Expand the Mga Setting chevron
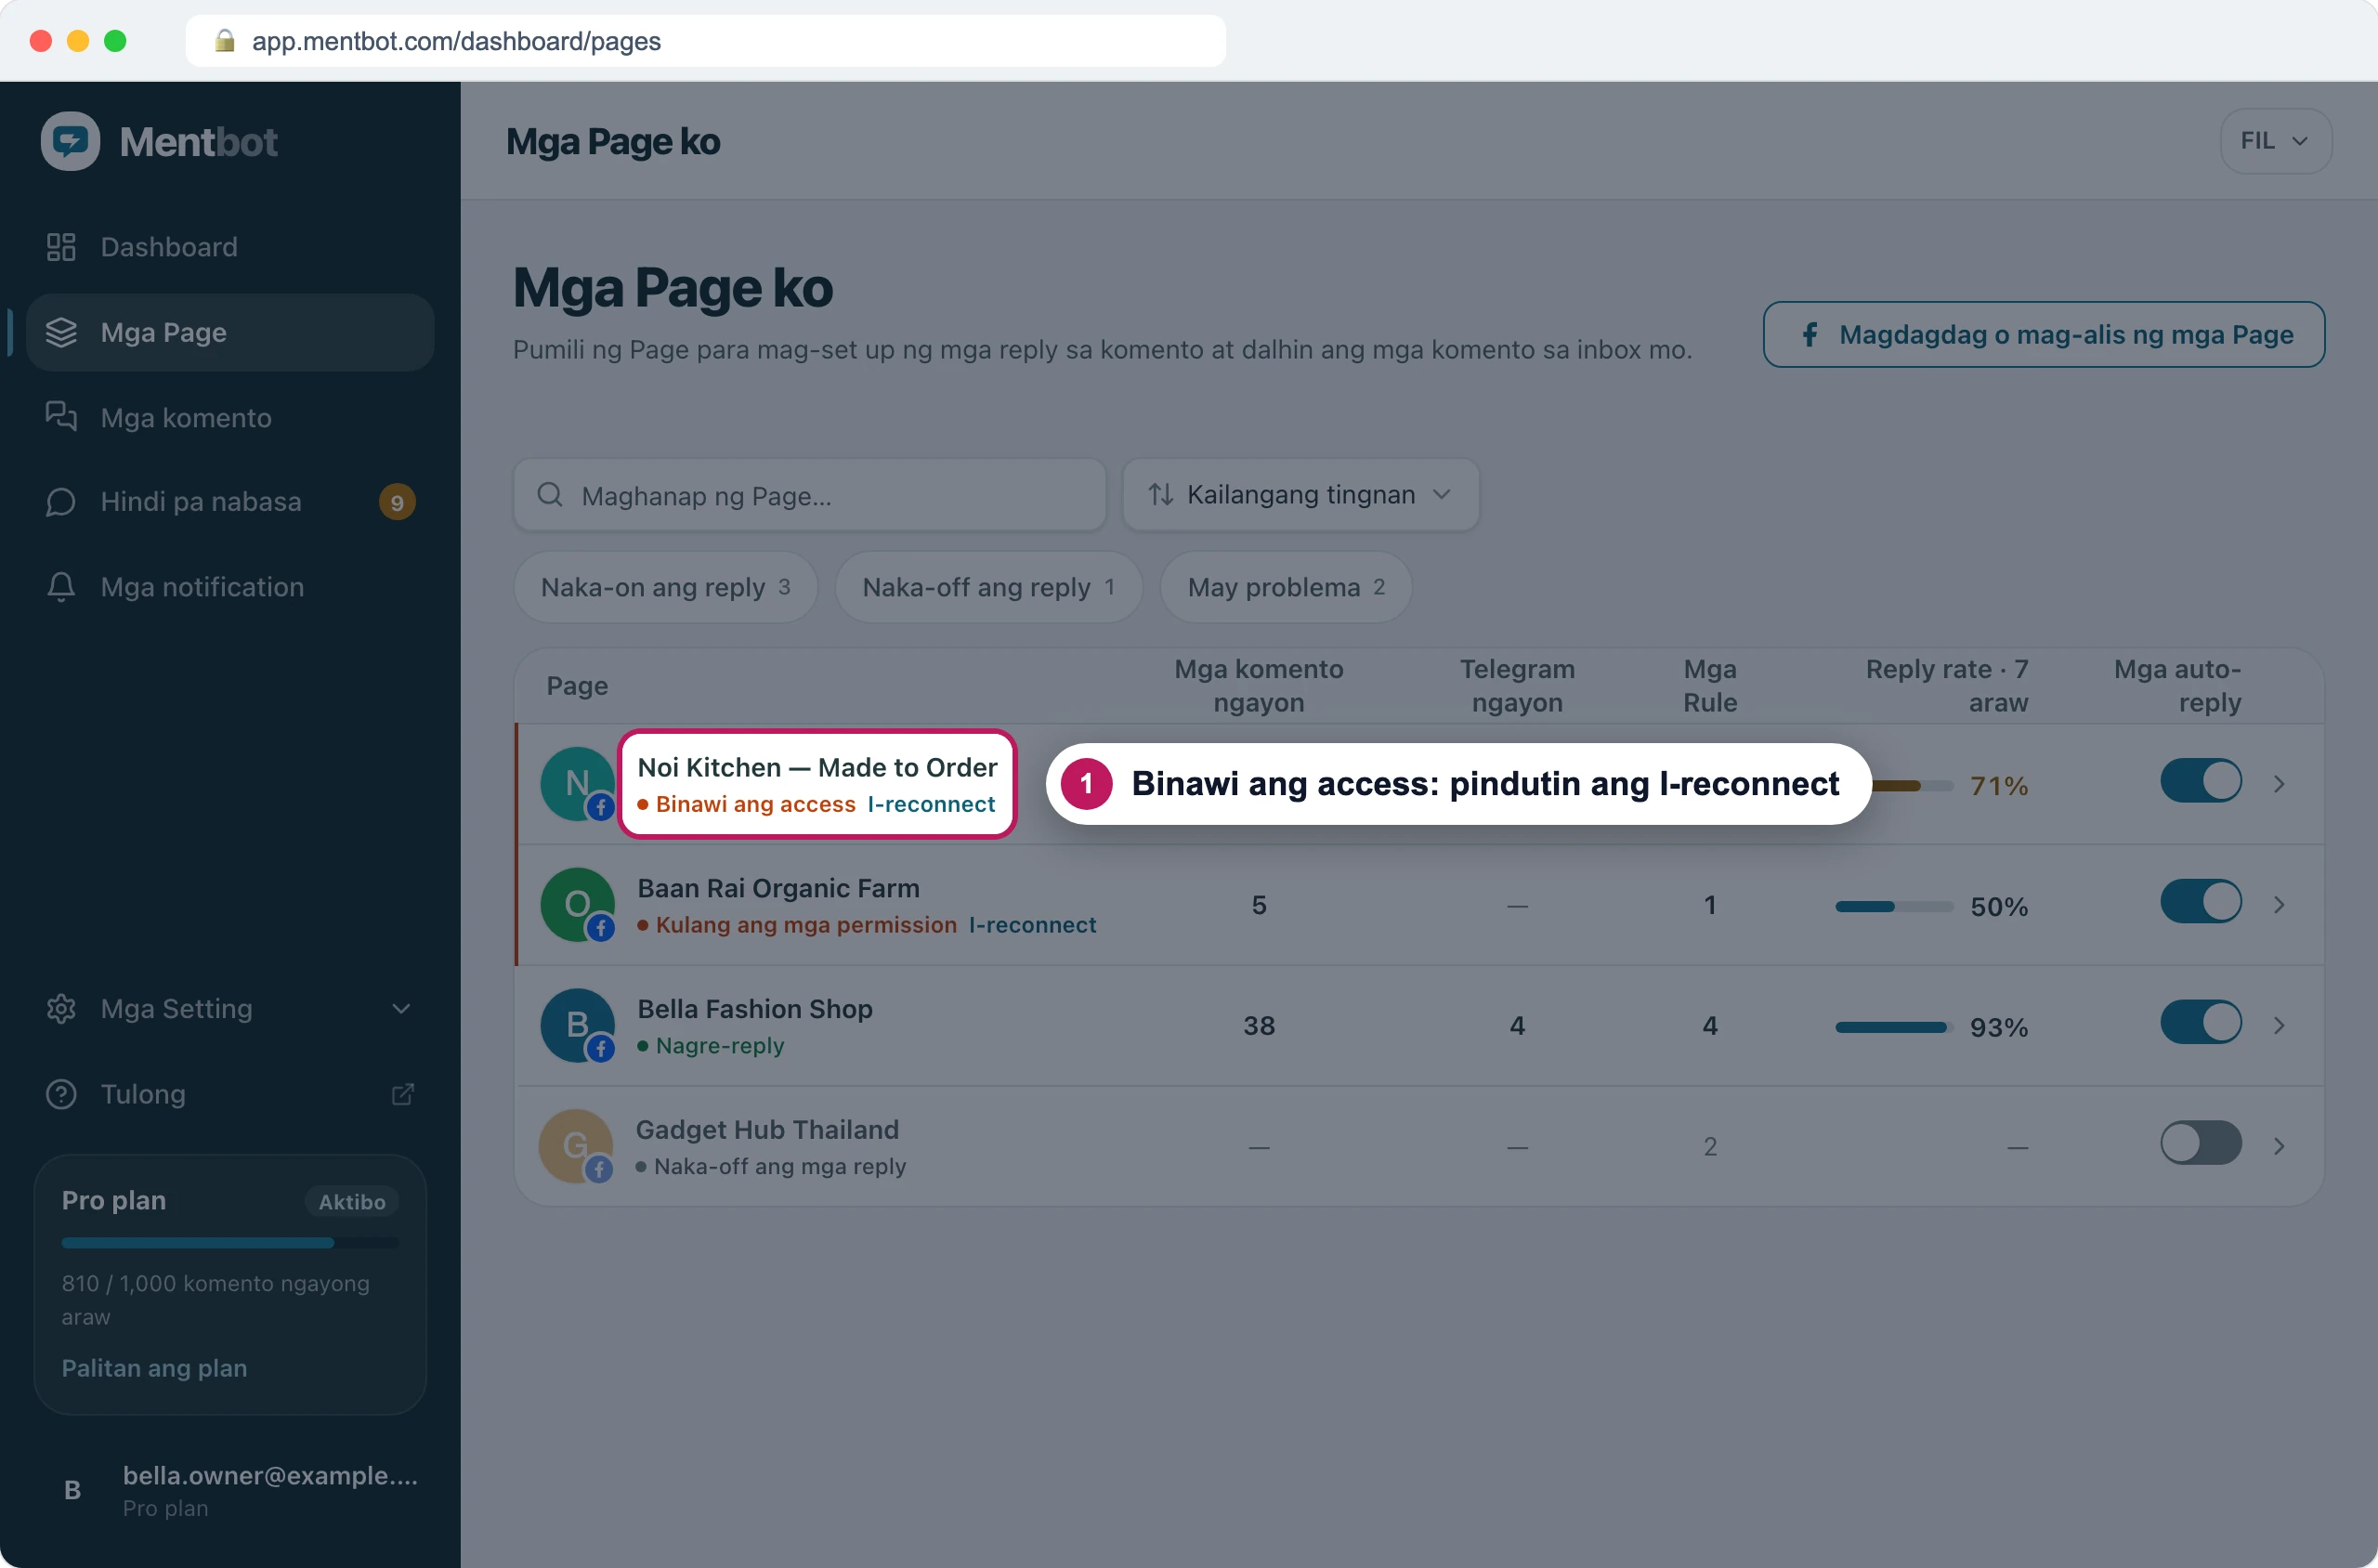Viewport: 2378px width, 1568px height. 401,1009
